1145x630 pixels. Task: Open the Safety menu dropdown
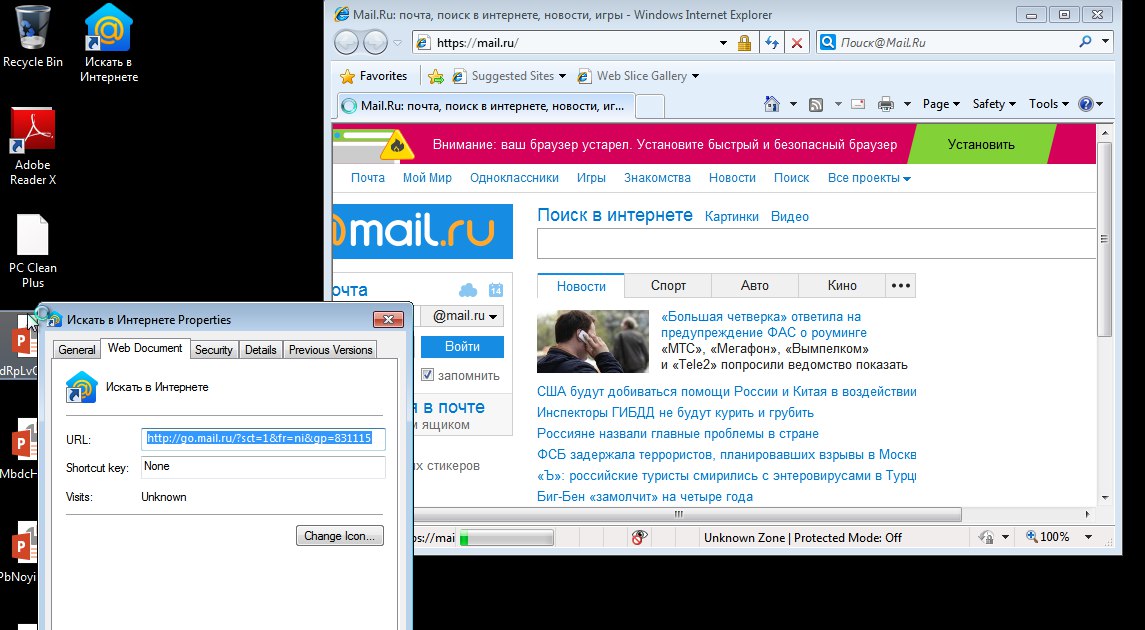994,104
